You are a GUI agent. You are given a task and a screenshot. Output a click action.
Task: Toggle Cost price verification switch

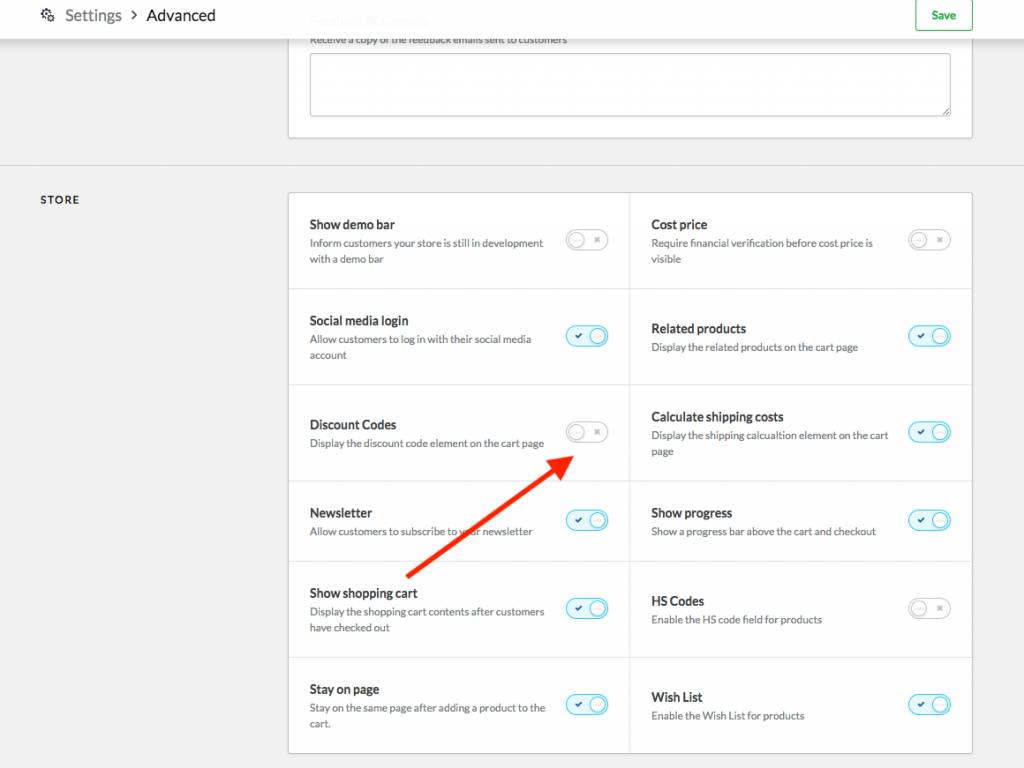point(929,240)
